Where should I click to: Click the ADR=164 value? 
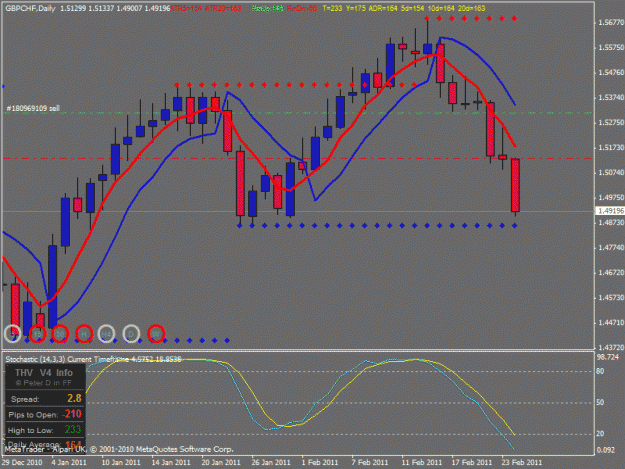[383, 8]
